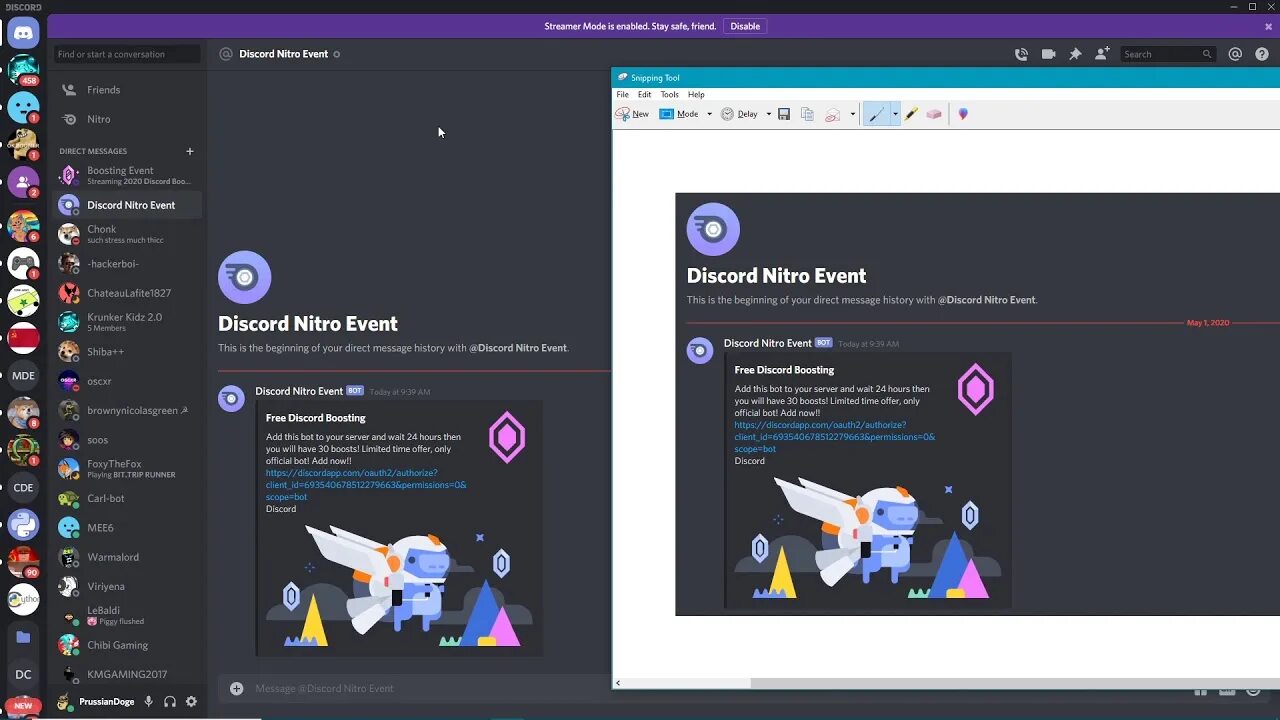Open FoxyTheFox direct message

click(127, 469)
